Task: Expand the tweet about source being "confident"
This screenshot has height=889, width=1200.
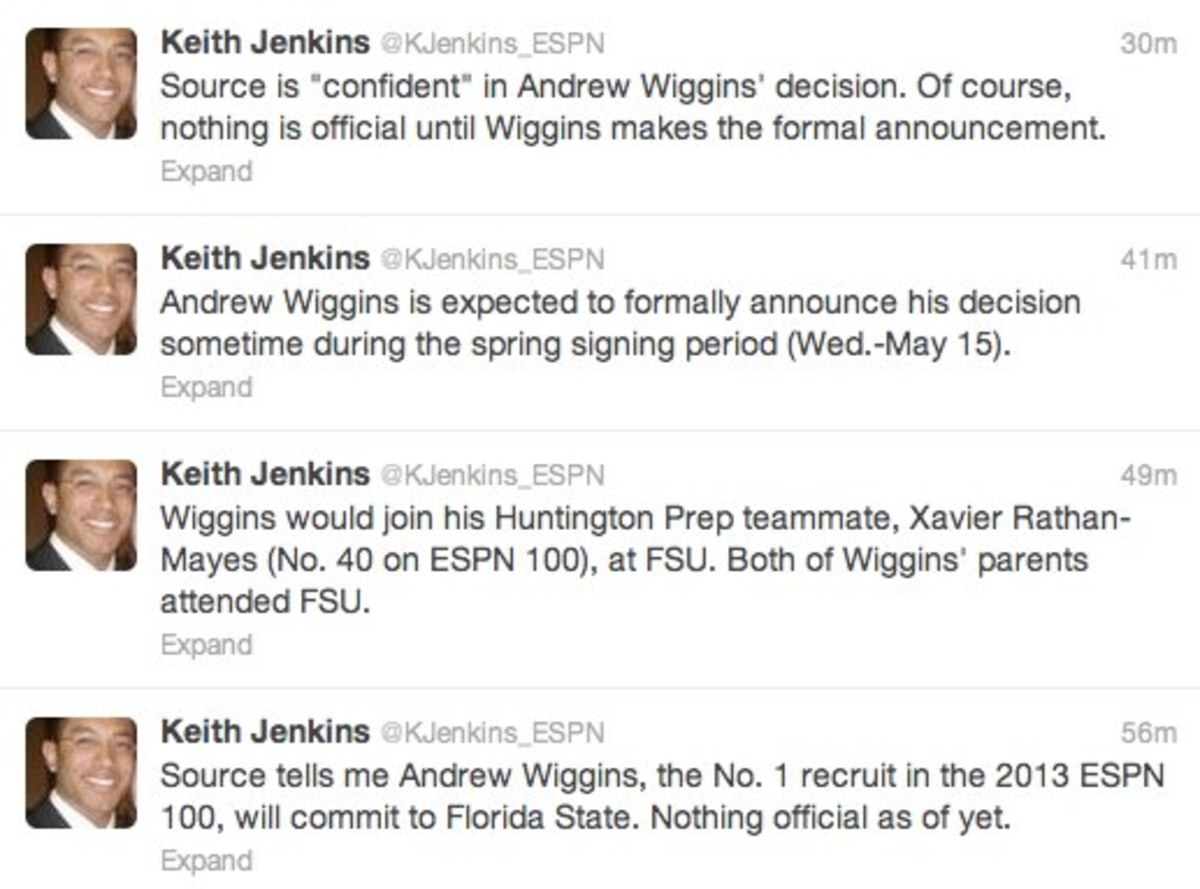Action: click(x=206, y=171)
